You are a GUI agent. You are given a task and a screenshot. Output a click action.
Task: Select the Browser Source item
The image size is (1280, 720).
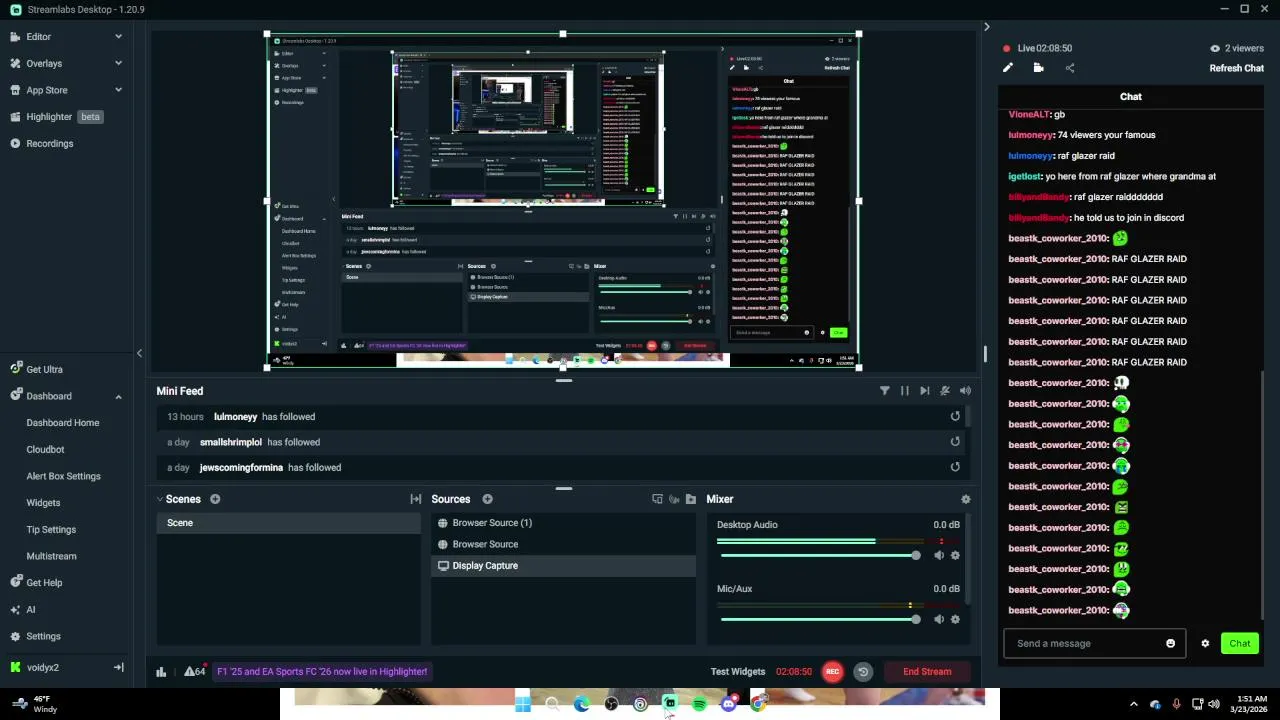(564, 545)
